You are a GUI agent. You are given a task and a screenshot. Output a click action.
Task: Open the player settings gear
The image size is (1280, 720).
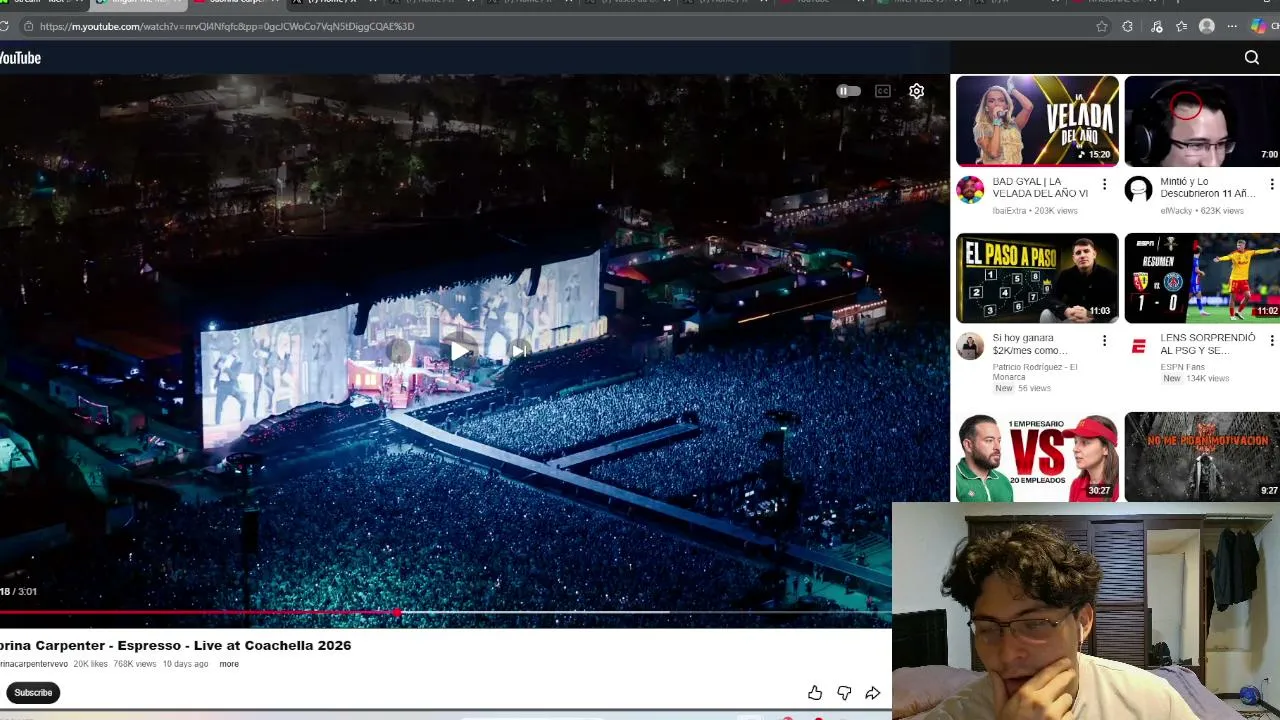click(916, 91)
